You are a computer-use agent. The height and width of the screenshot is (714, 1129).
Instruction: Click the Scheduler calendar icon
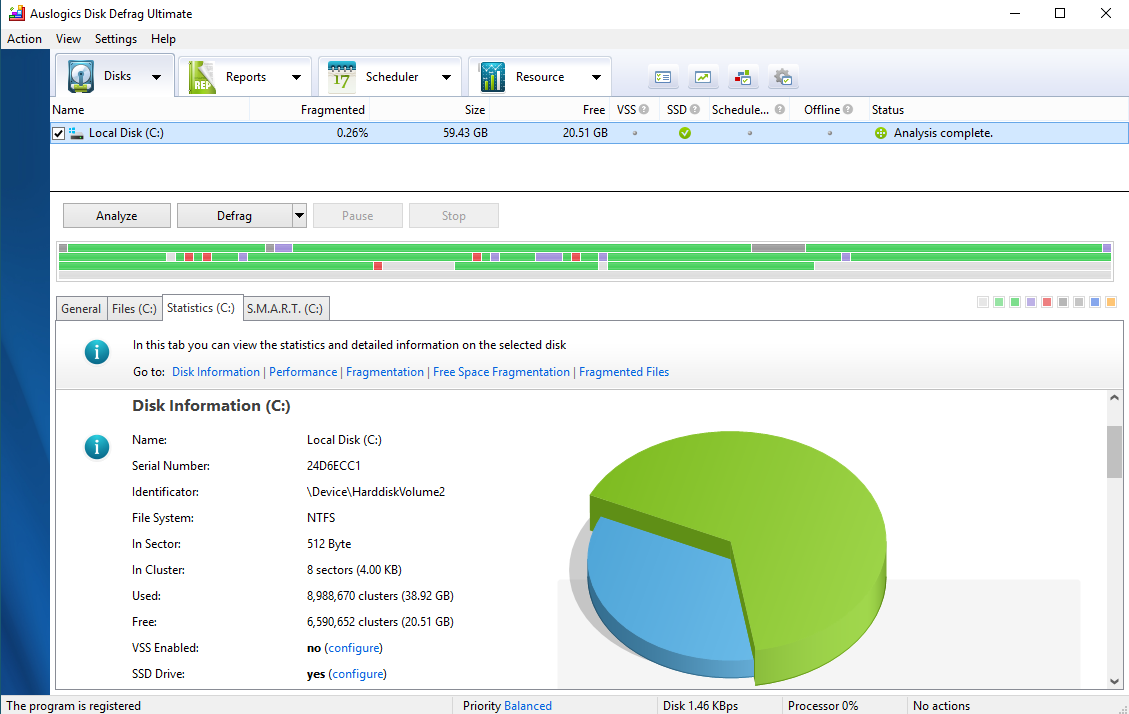[x=342, y=77]
